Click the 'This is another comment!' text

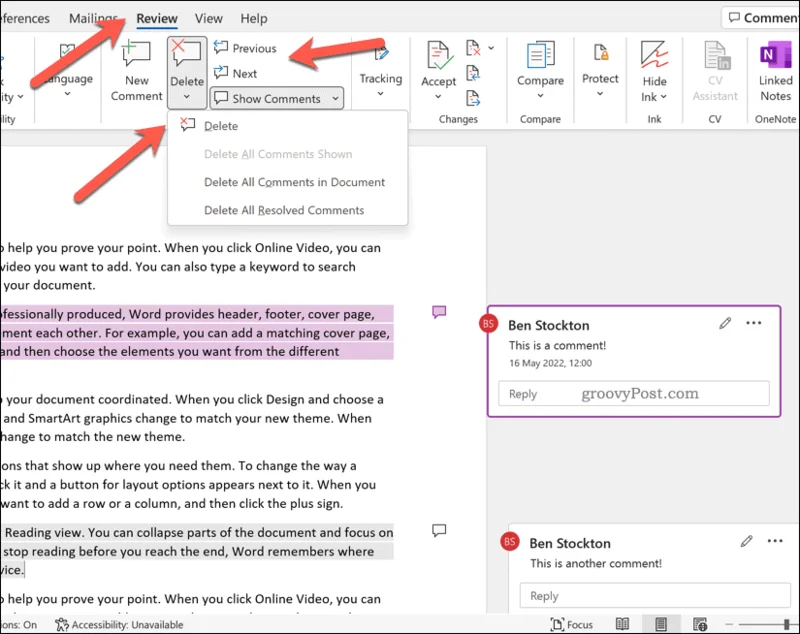point(595,563)
